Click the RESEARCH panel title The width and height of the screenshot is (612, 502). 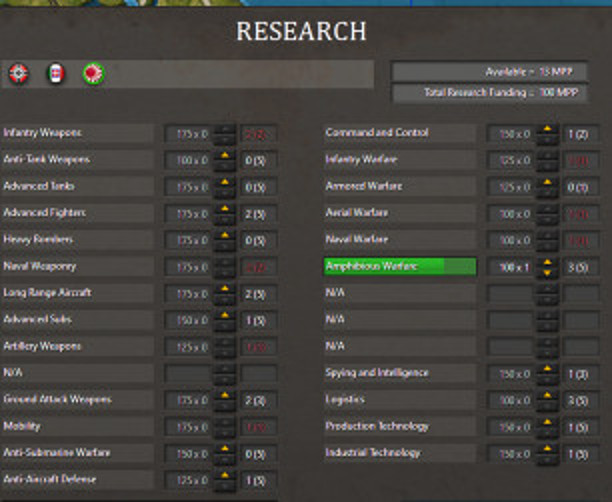click(x=301, y=31)
